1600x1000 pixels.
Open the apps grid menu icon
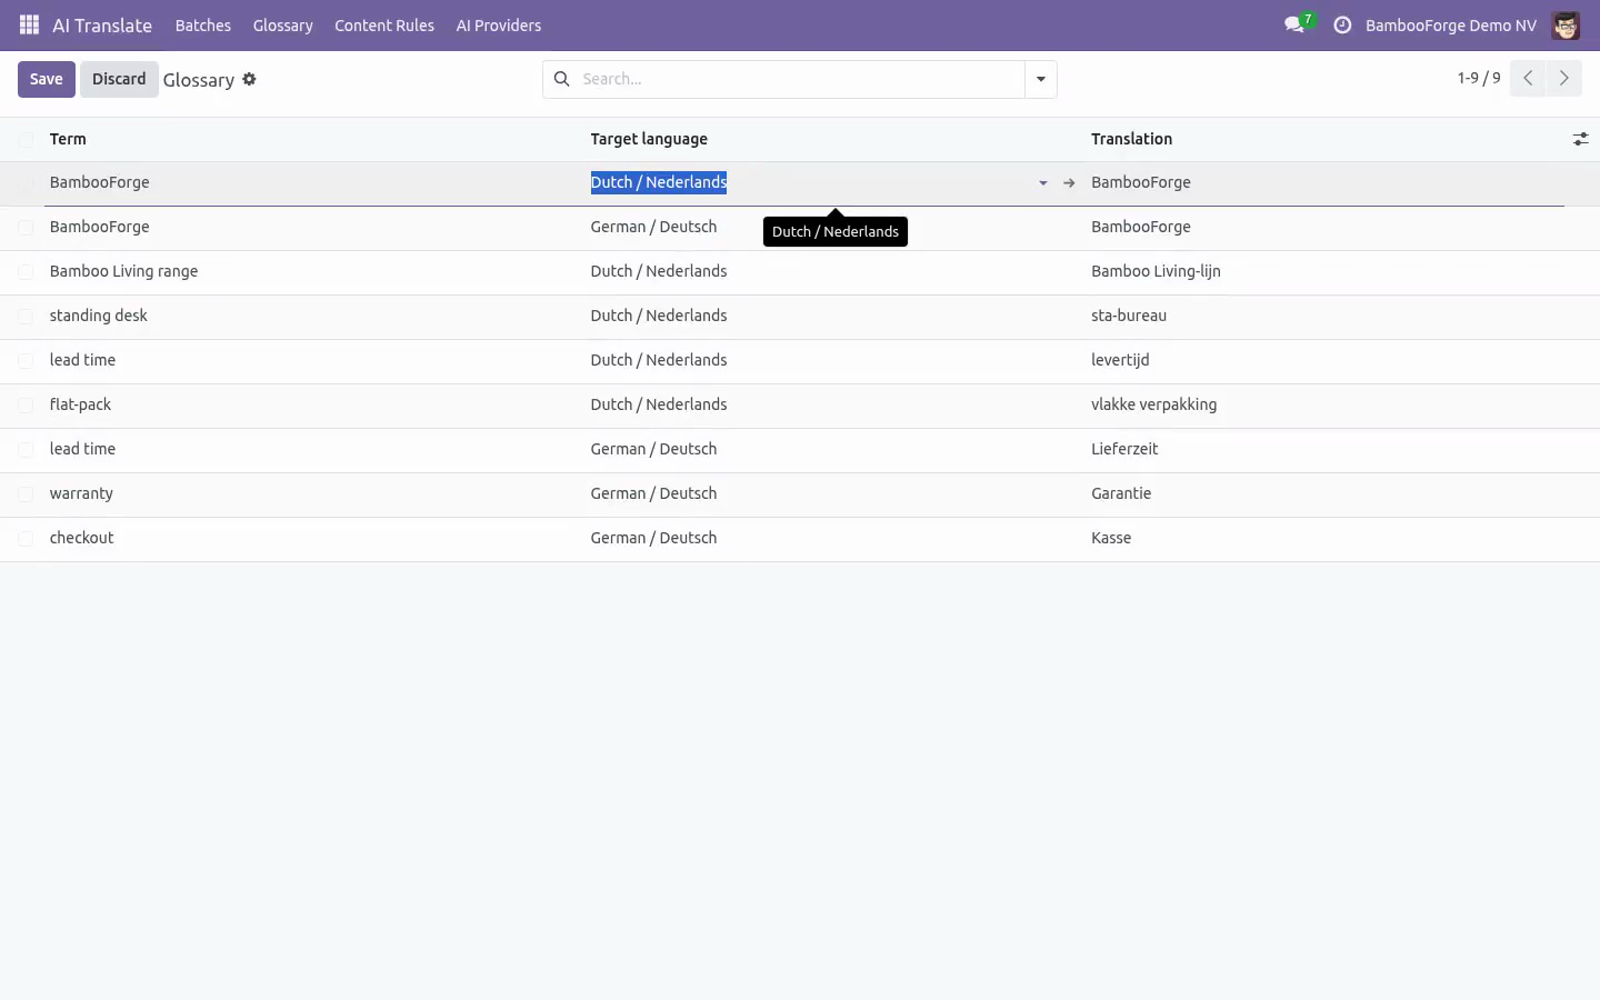pyautogui.click(x=29, y=25)
